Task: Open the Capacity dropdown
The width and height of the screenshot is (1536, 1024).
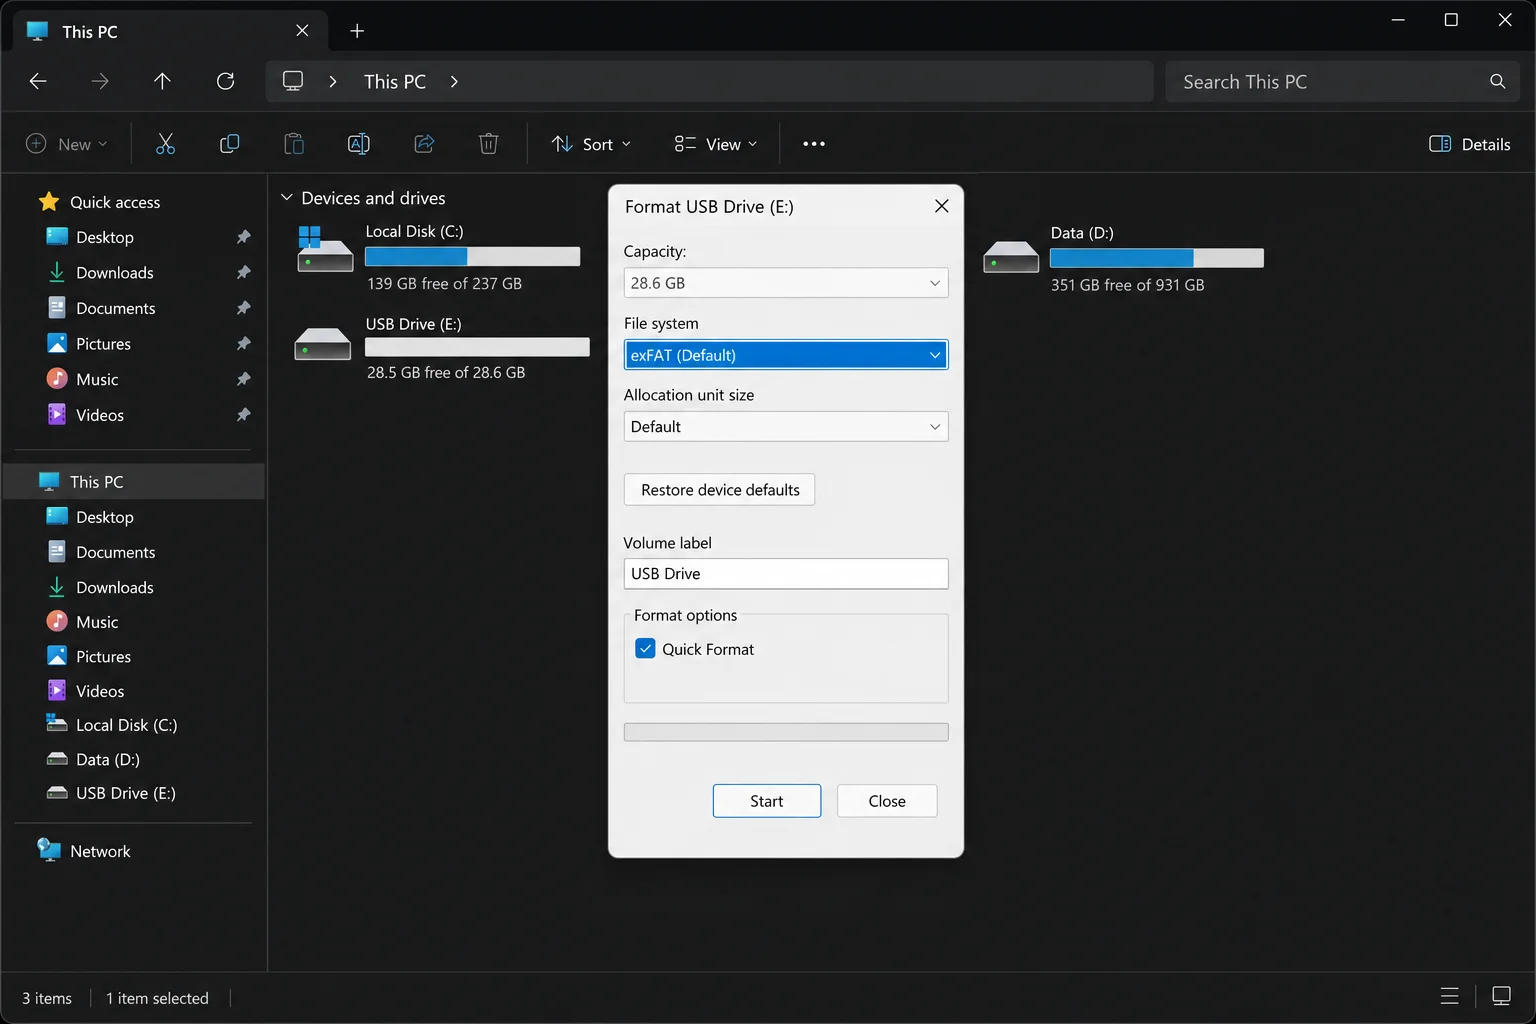Action: tap(786, 283)
